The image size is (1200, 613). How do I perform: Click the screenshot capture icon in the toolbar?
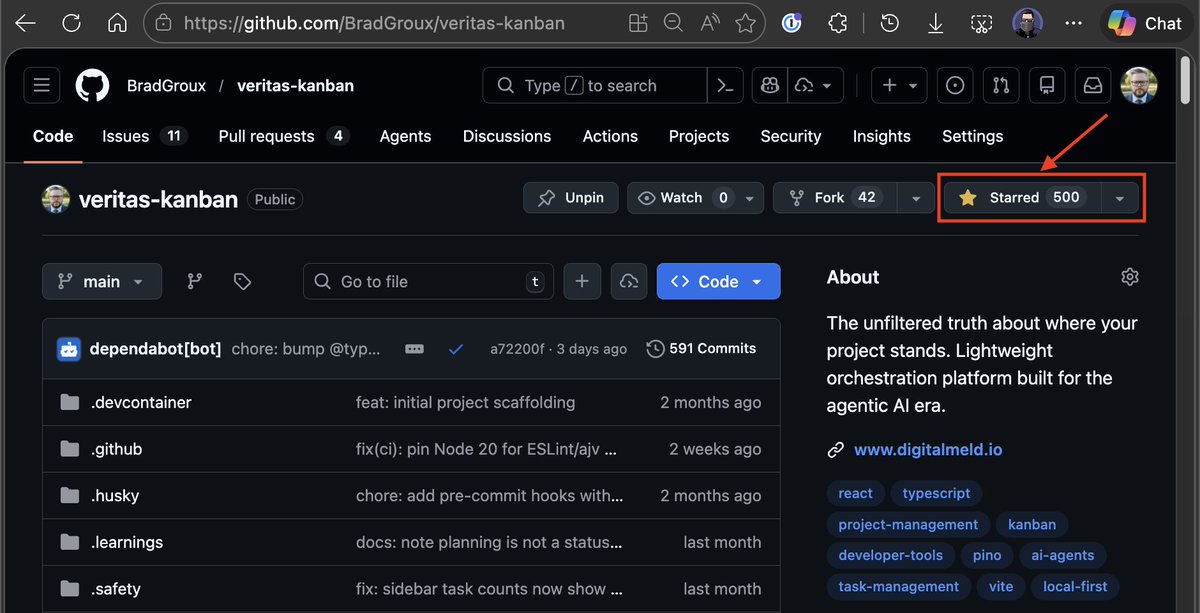(982, 23)
